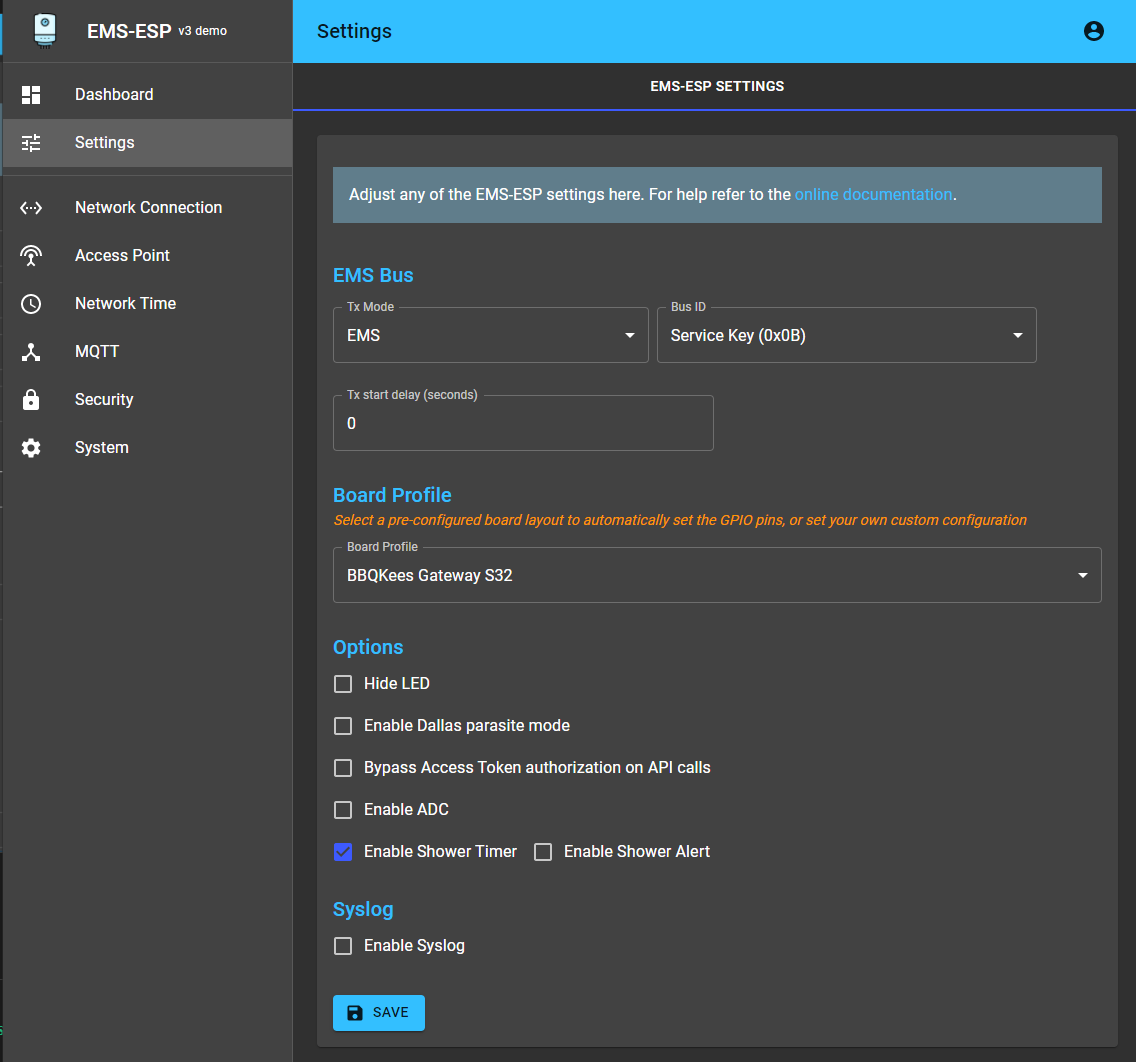The width and height of the screenshot is (1136, 1062).
Task: Check the Enable Shower Alert option
Action: [x=543, y=852]
